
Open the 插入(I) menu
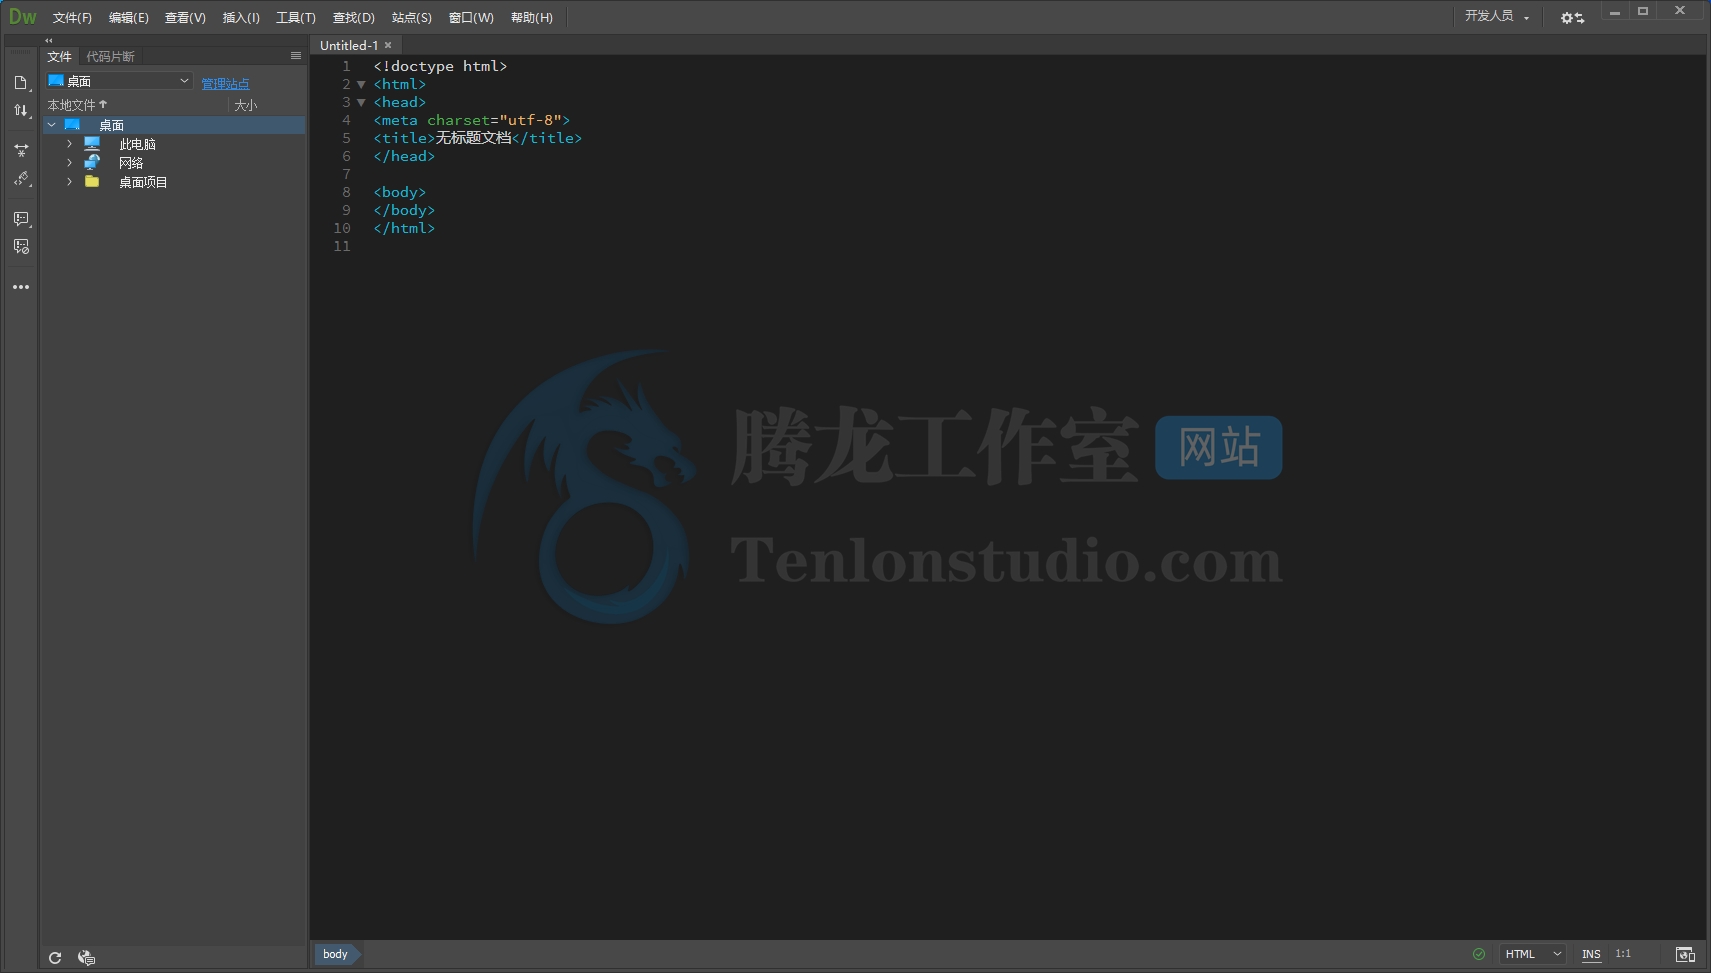pos(241,17)
